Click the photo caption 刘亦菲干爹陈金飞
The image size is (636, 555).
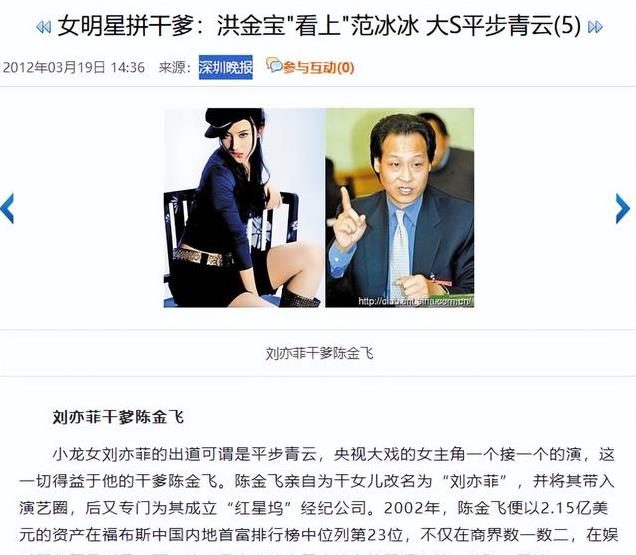[319, 353]
